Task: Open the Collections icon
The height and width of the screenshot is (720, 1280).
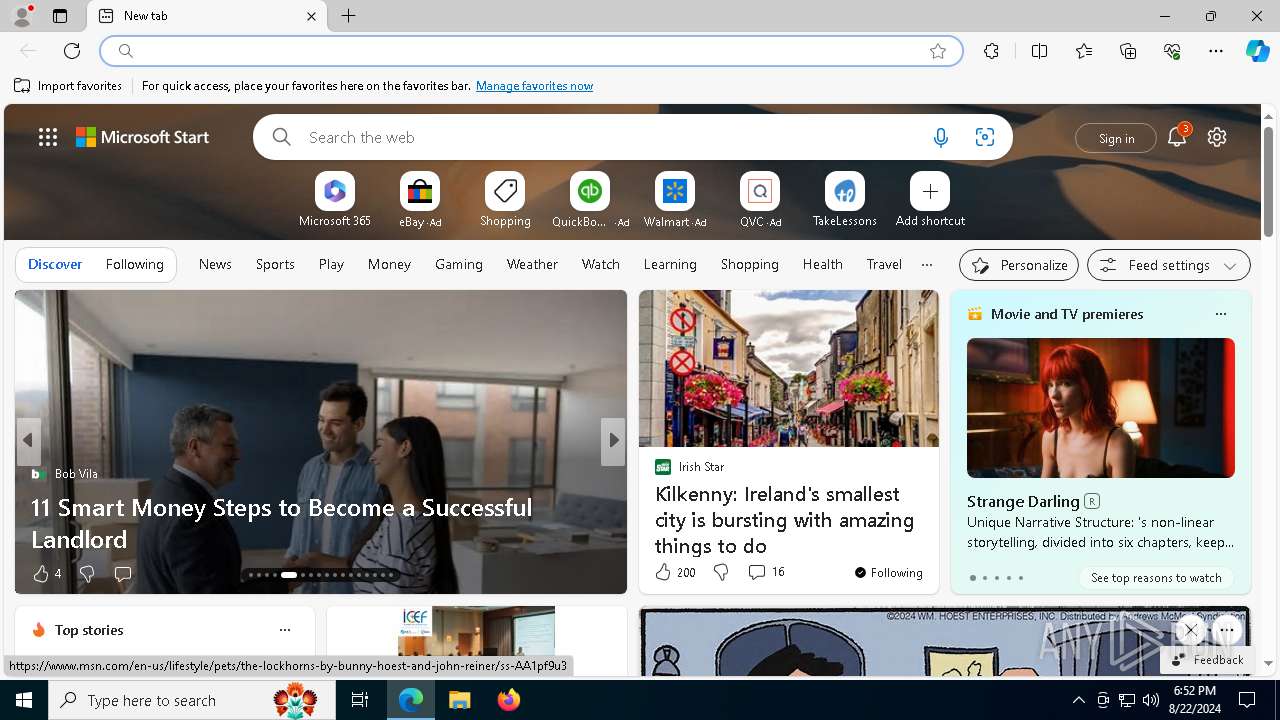Action: (x=1128, y=51)
